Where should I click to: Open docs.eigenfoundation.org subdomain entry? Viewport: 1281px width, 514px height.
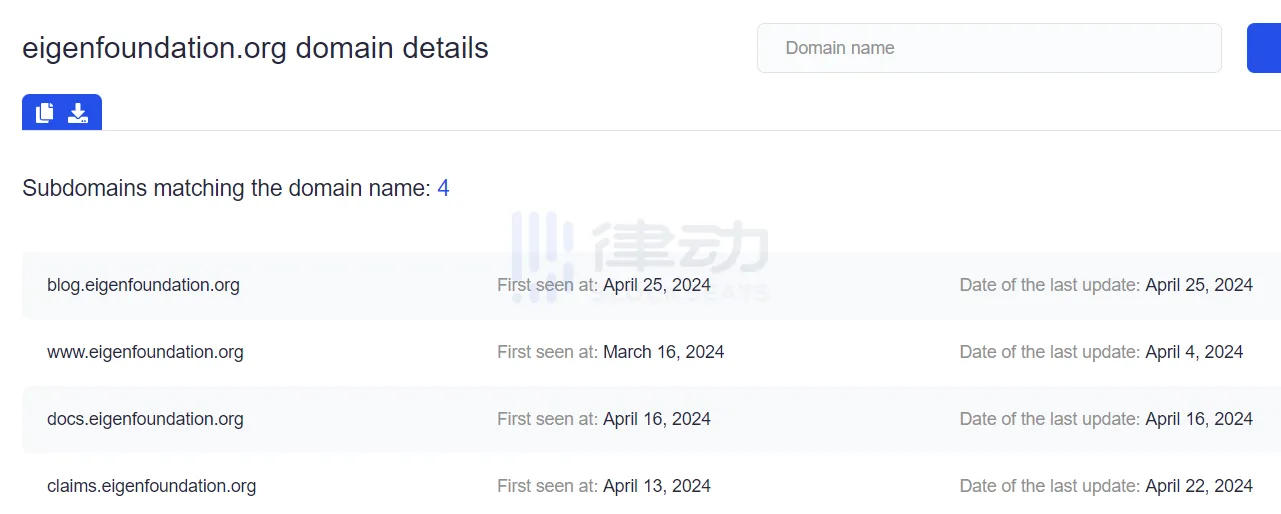pos(145,419)
